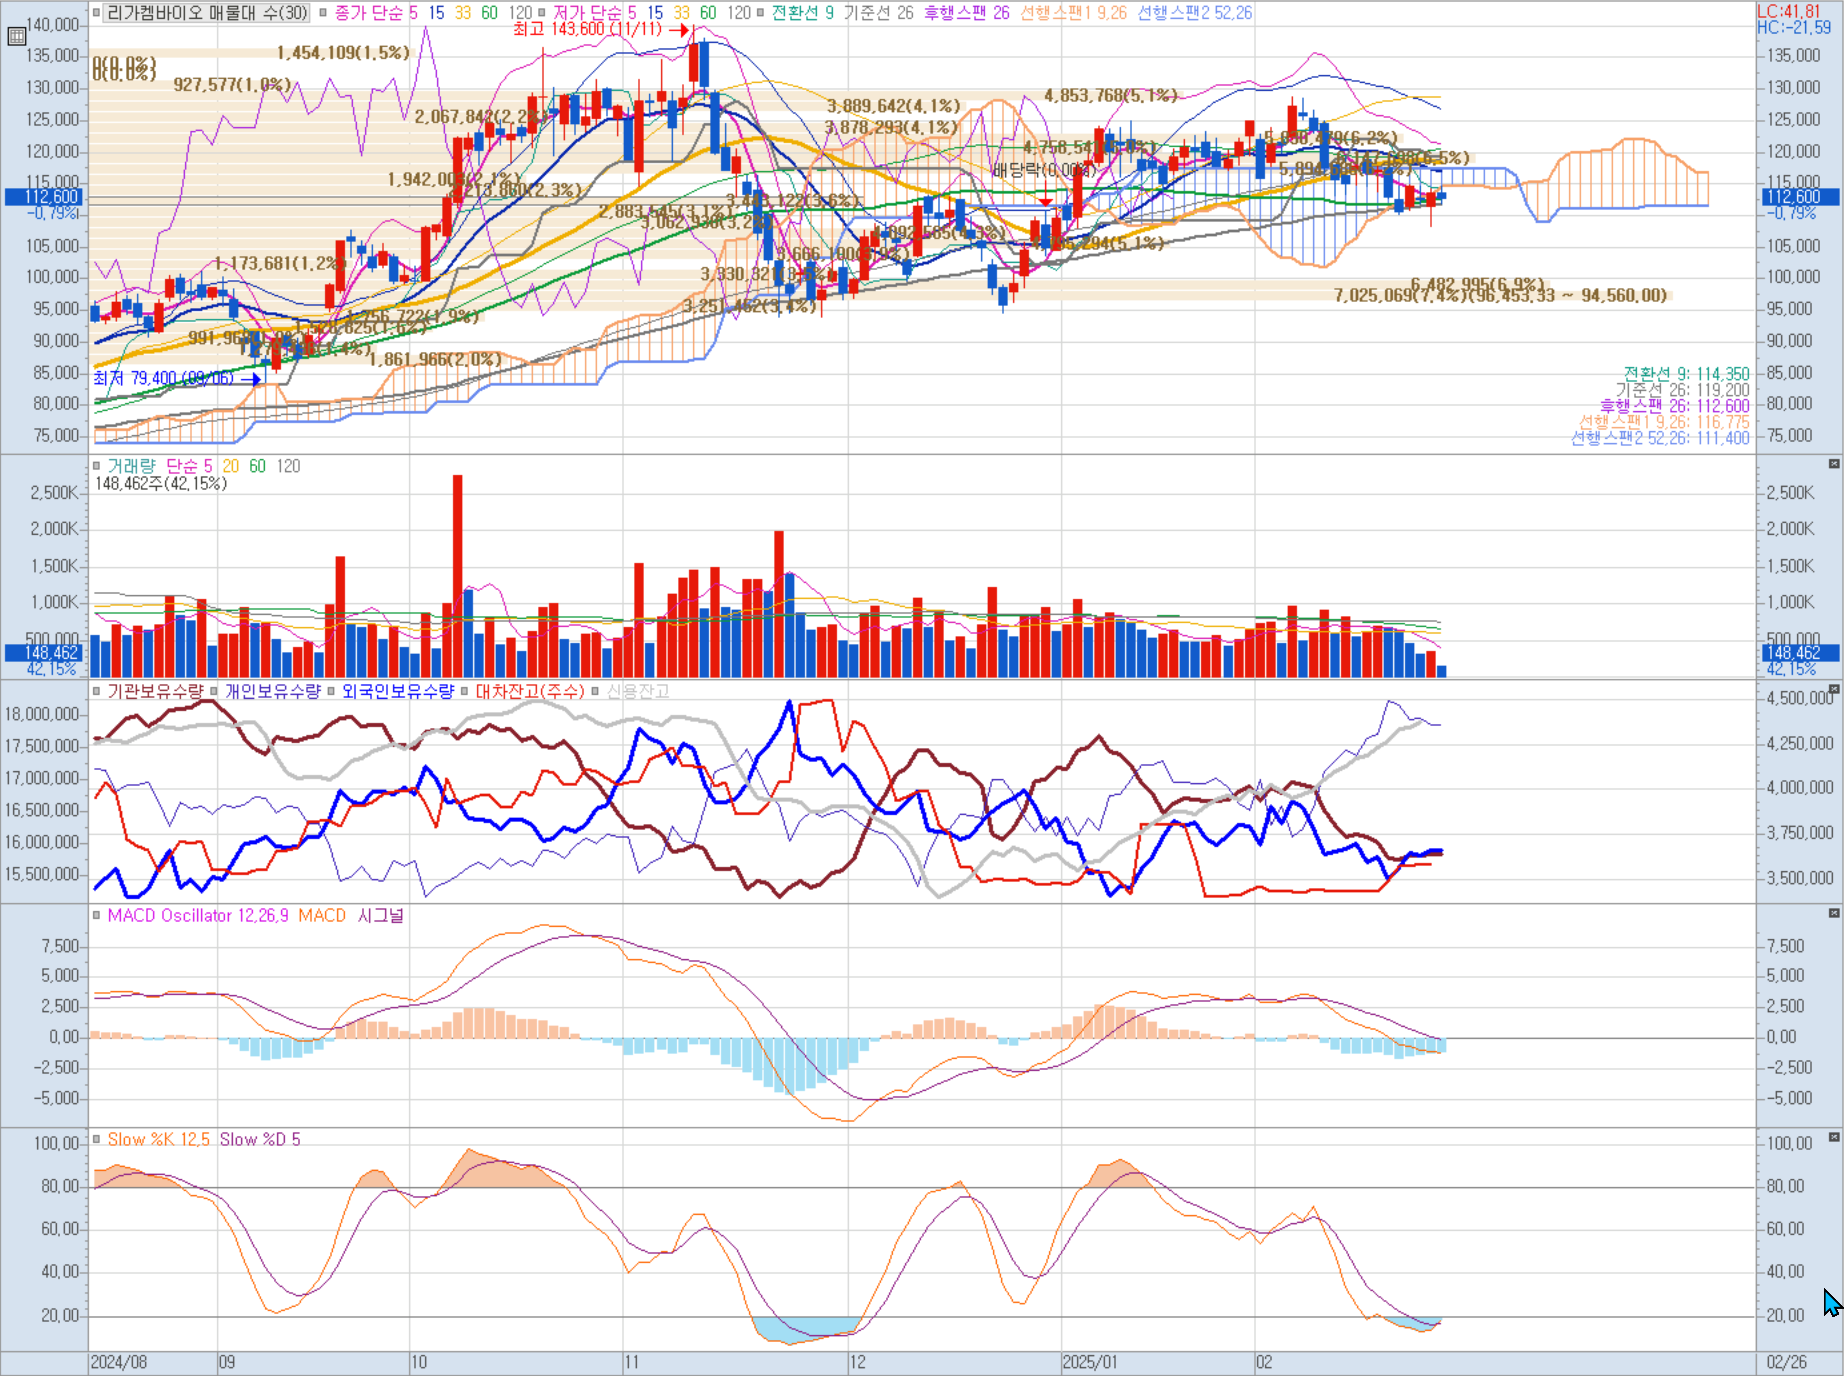Click the square marker before MACD Oscillator label
Screen dimensions: 1844x1376
click(x=97, y=915)
